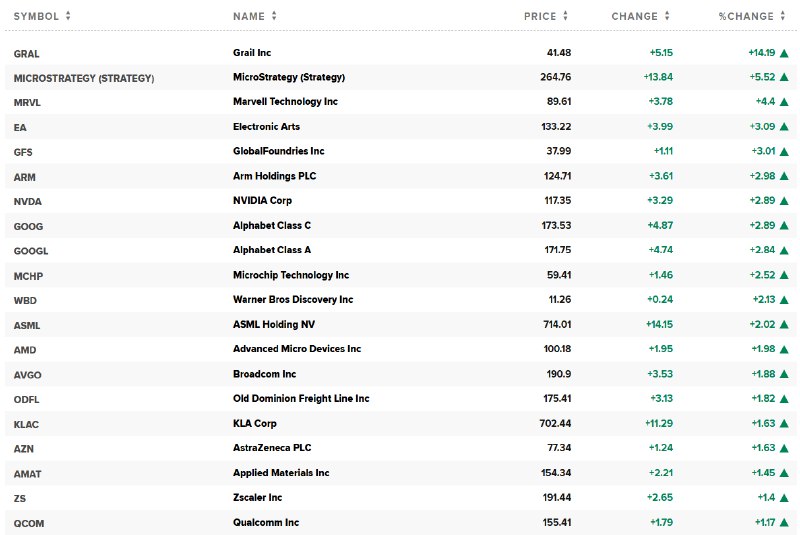The image size is (800, 535).
Task: Select the GlobalFoundries Inc name
Action: [x=279, y=151]
